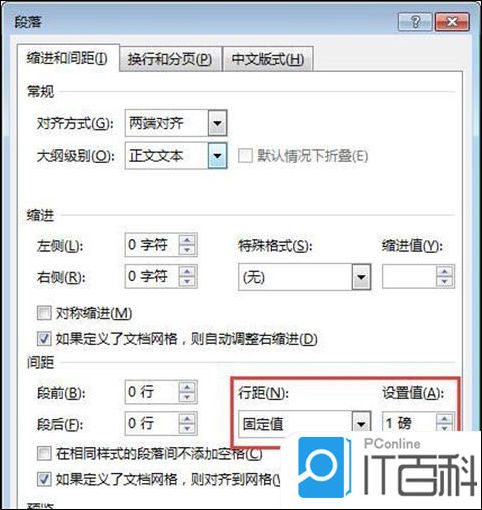Toggle the 对齐到网格 snap to grid checkbox

44,479
